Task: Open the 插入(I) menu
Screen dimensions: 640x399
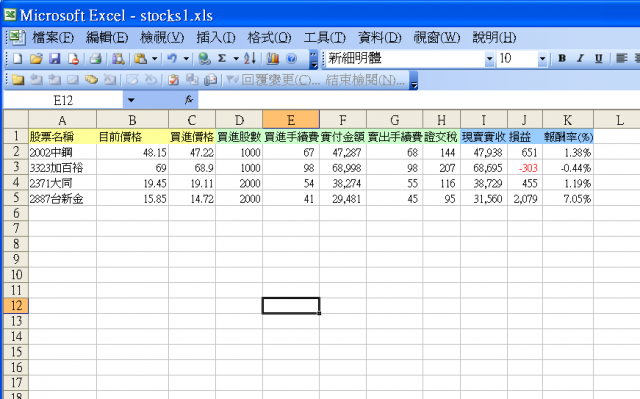Action: [216, 38]
